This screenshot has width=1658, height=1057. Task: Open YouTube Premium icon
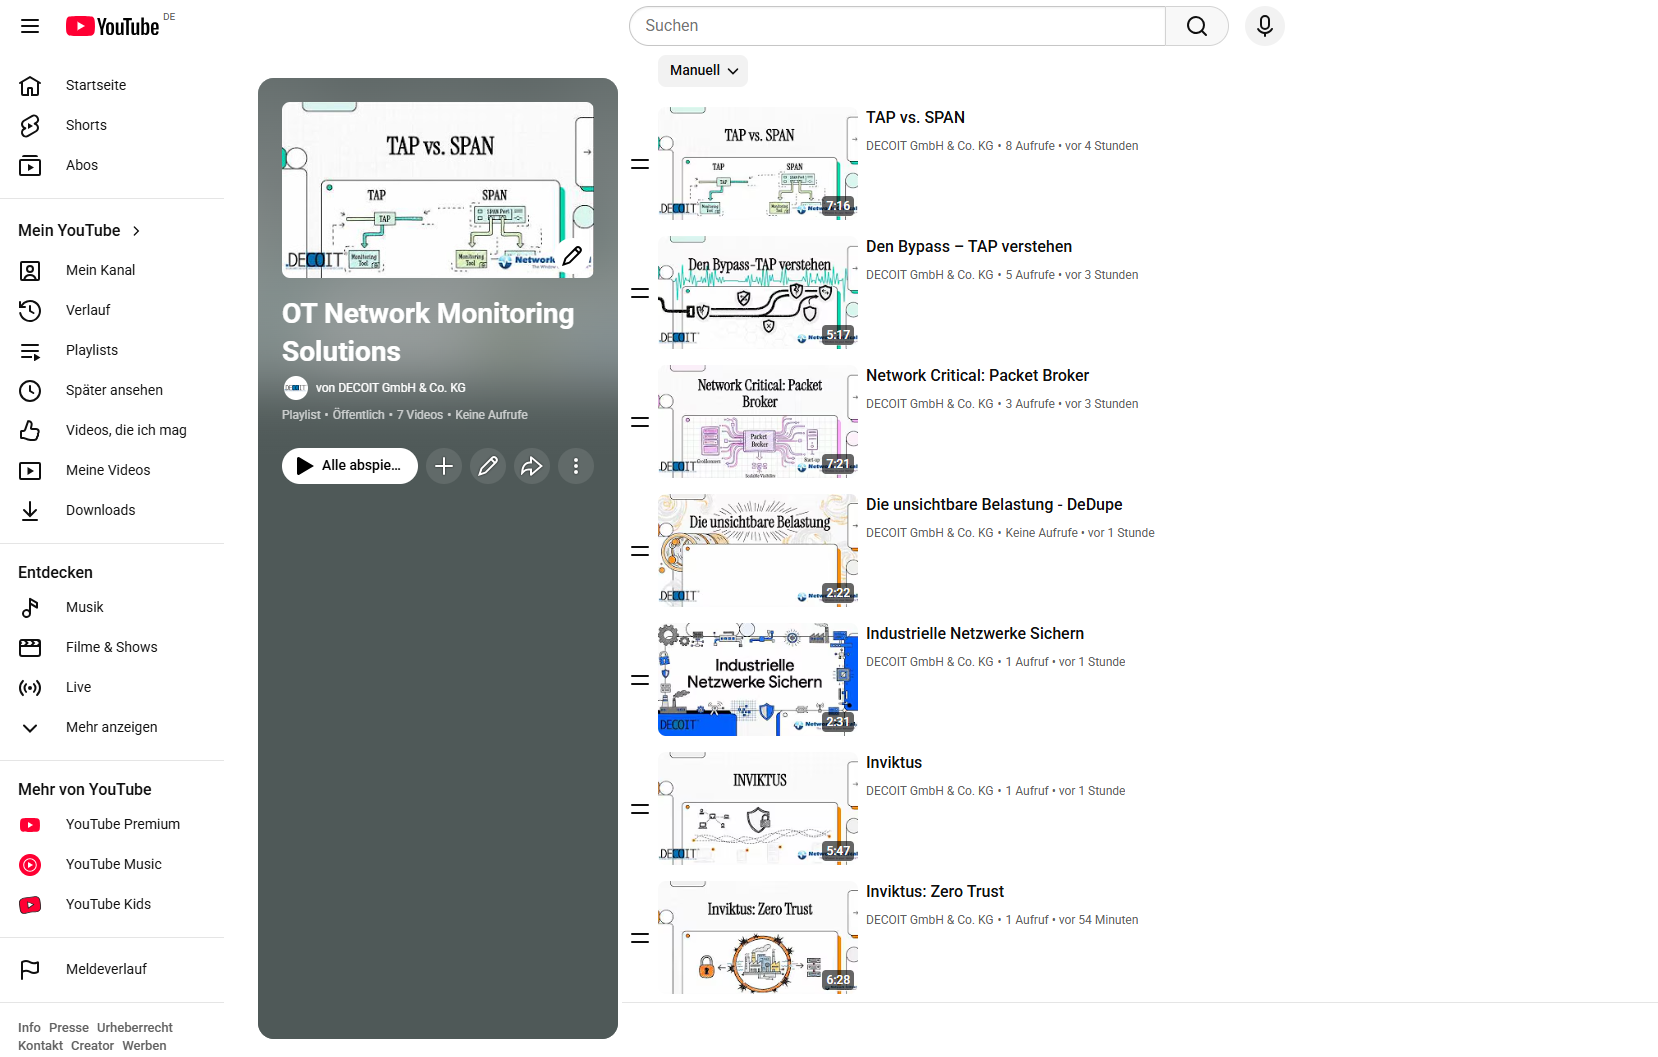(30, 824)
